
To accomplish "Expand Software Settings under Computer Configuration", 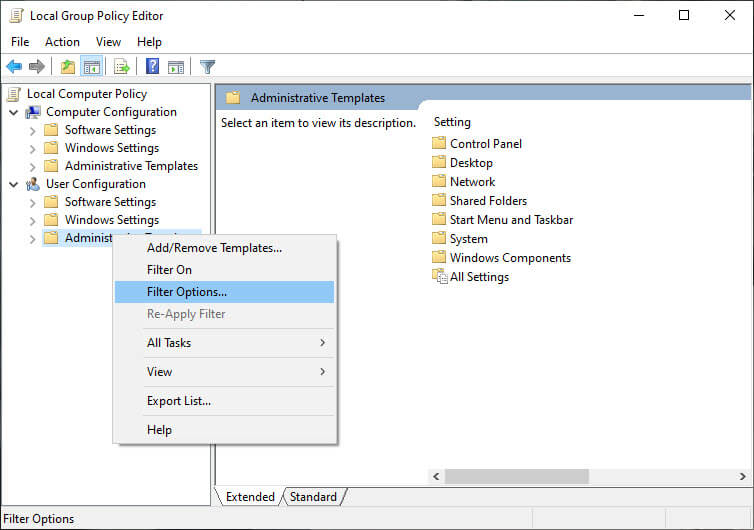I will (32, 131).
